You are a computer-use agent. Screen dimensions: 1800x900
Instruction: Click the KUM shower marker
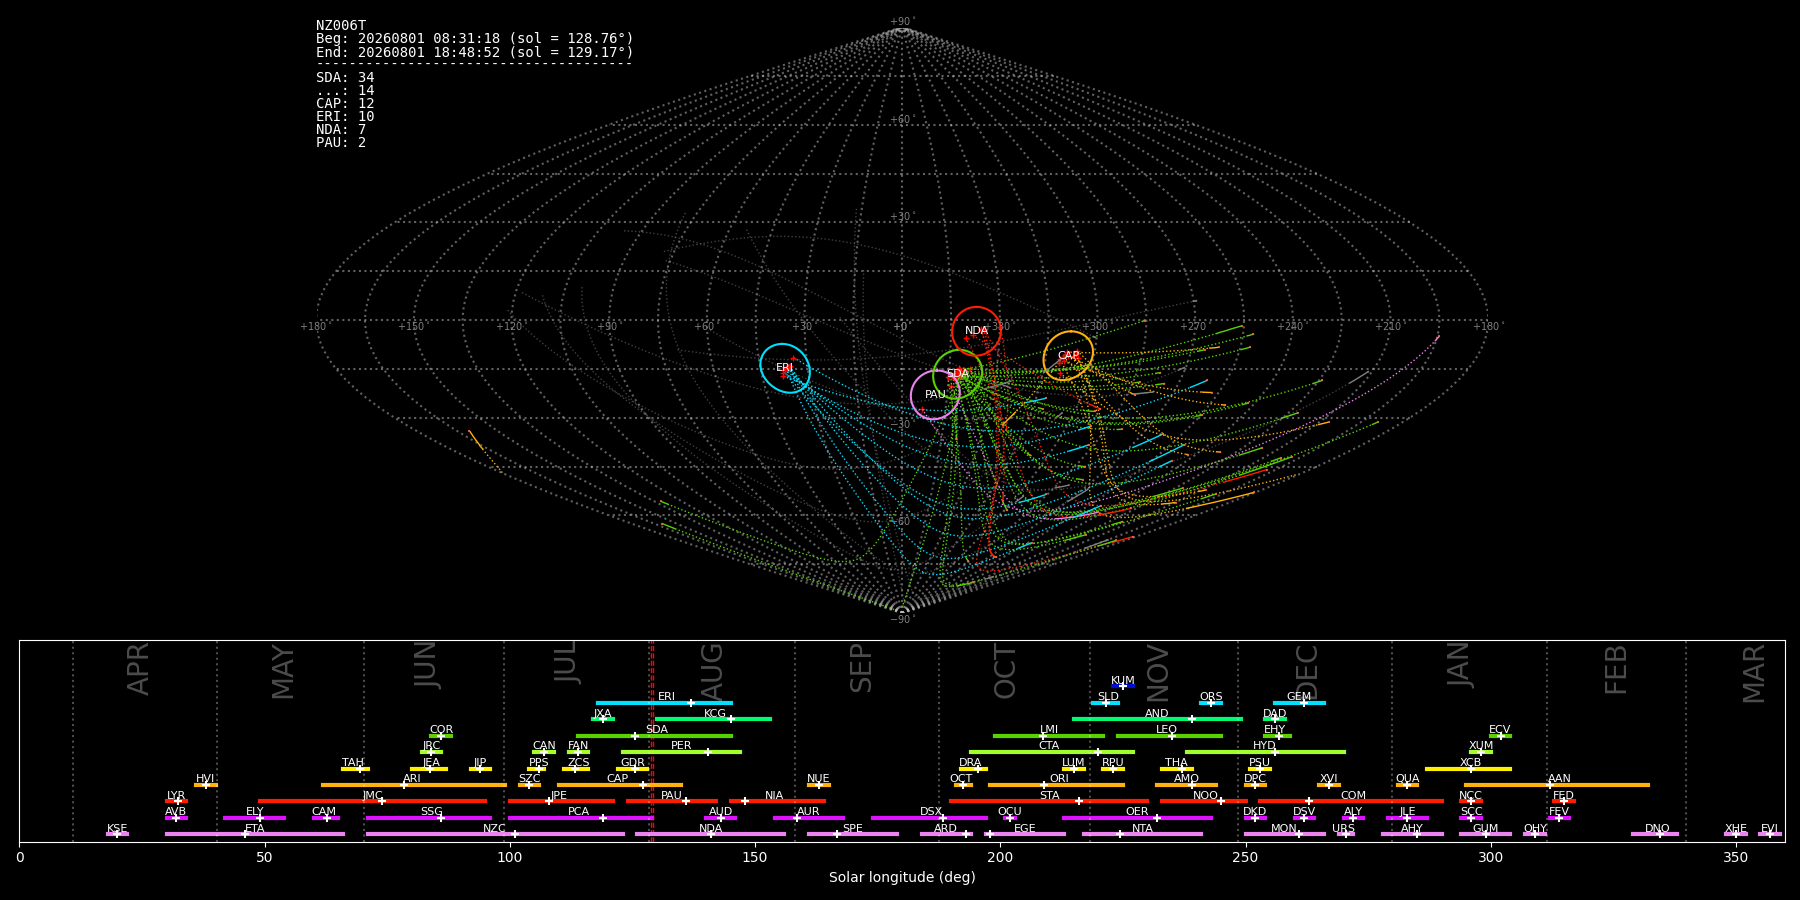click(1122, 686)
